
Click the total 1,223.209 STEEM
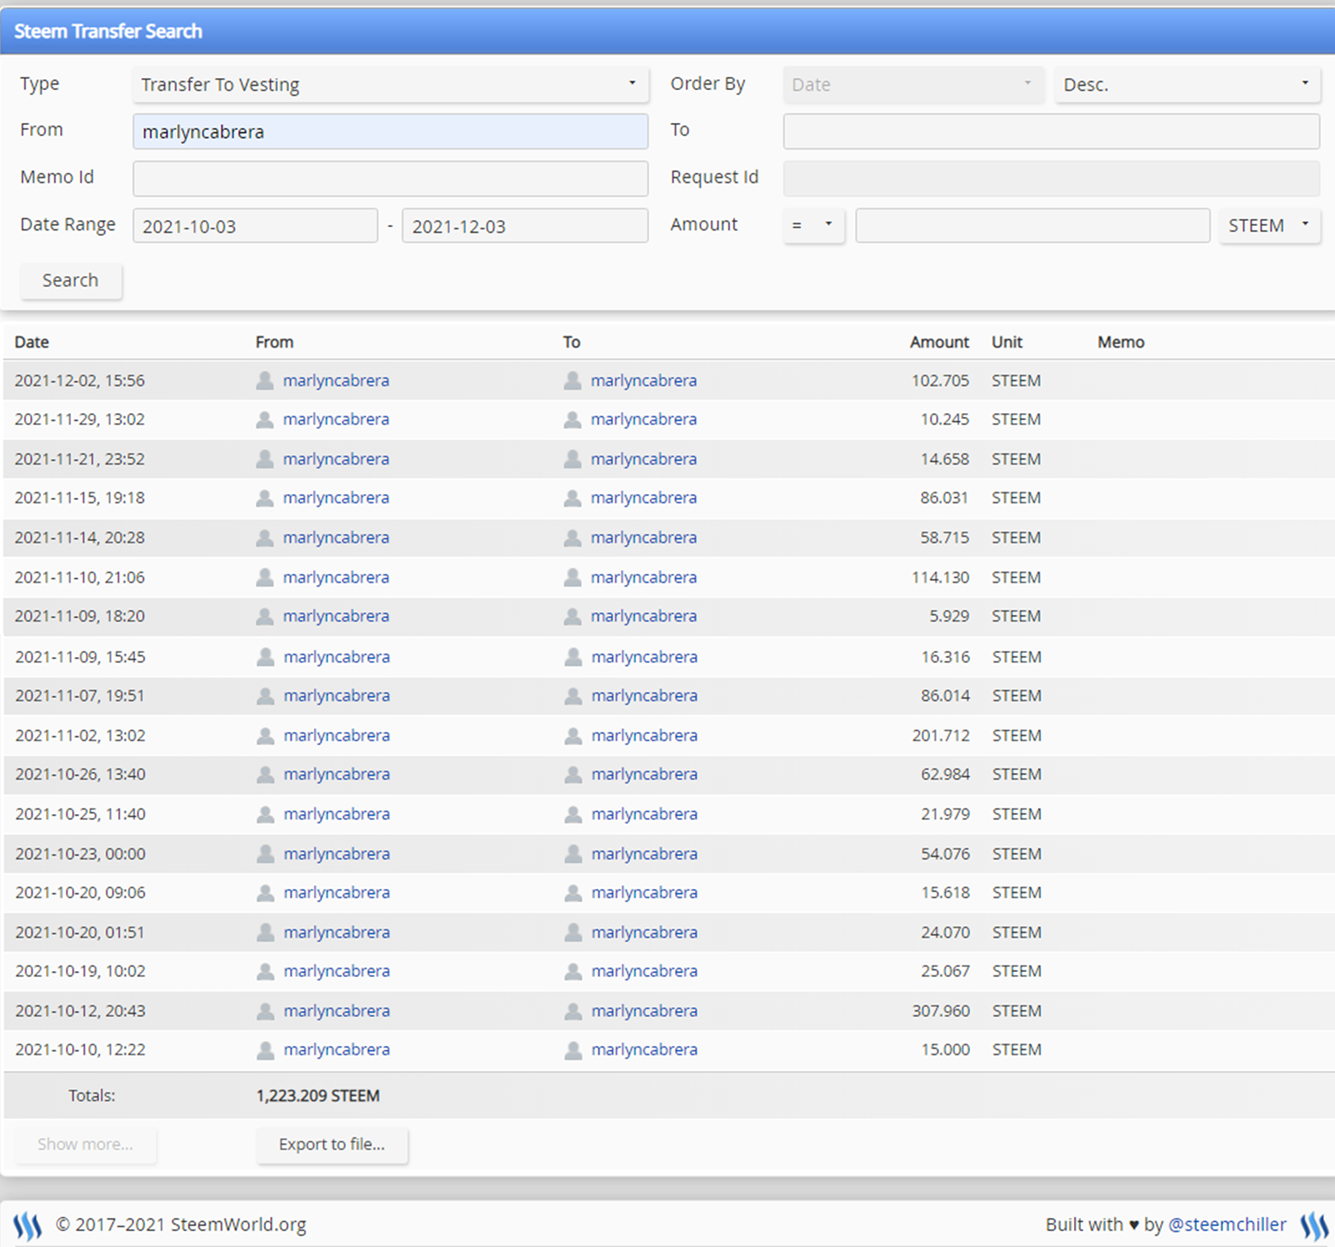[x=318, y=1096]
